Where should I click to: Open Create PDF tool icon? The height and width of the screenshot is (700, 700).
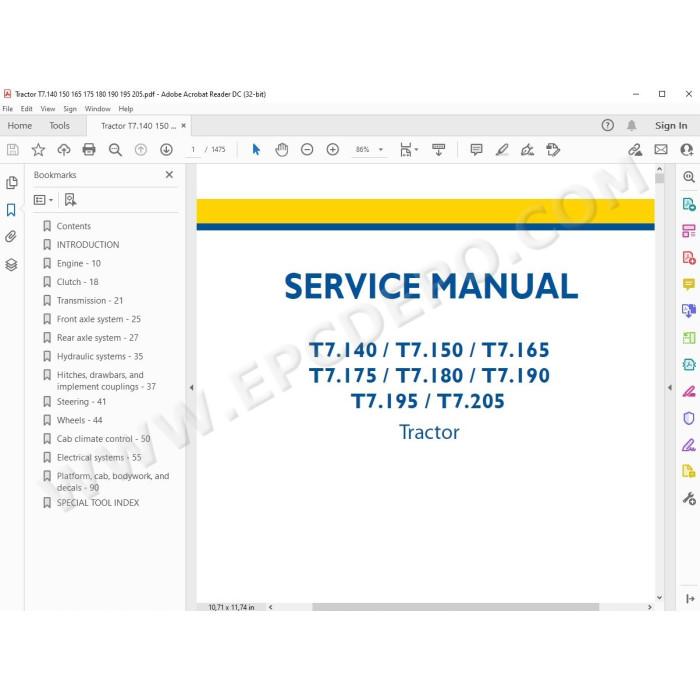pos(689,258)
